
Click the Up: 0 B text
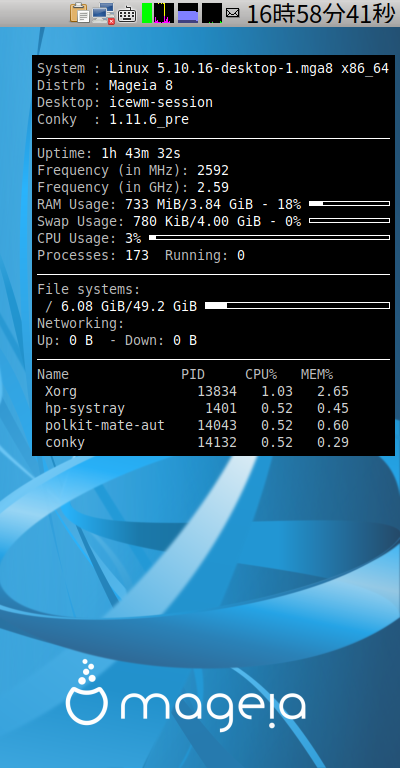65,341
